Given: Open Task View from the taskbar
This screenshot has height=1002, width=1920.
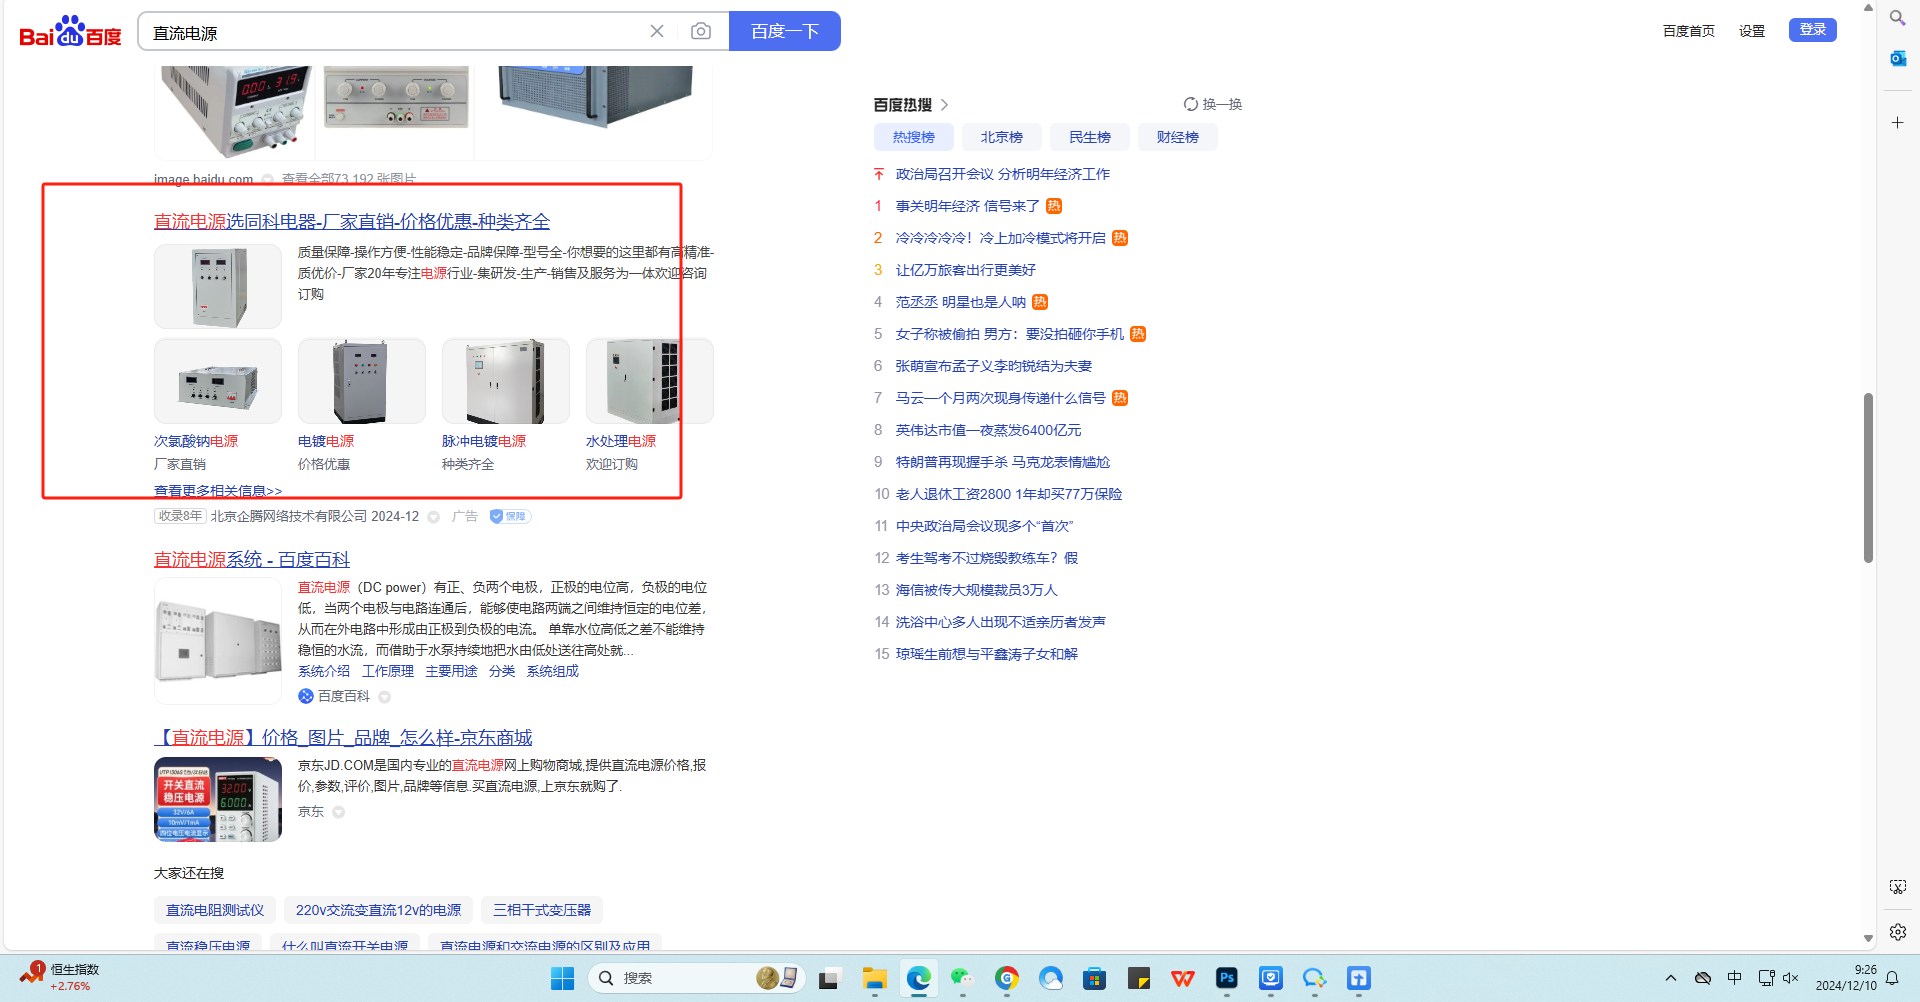Looking at the screenshot, I should click(828, 978).
